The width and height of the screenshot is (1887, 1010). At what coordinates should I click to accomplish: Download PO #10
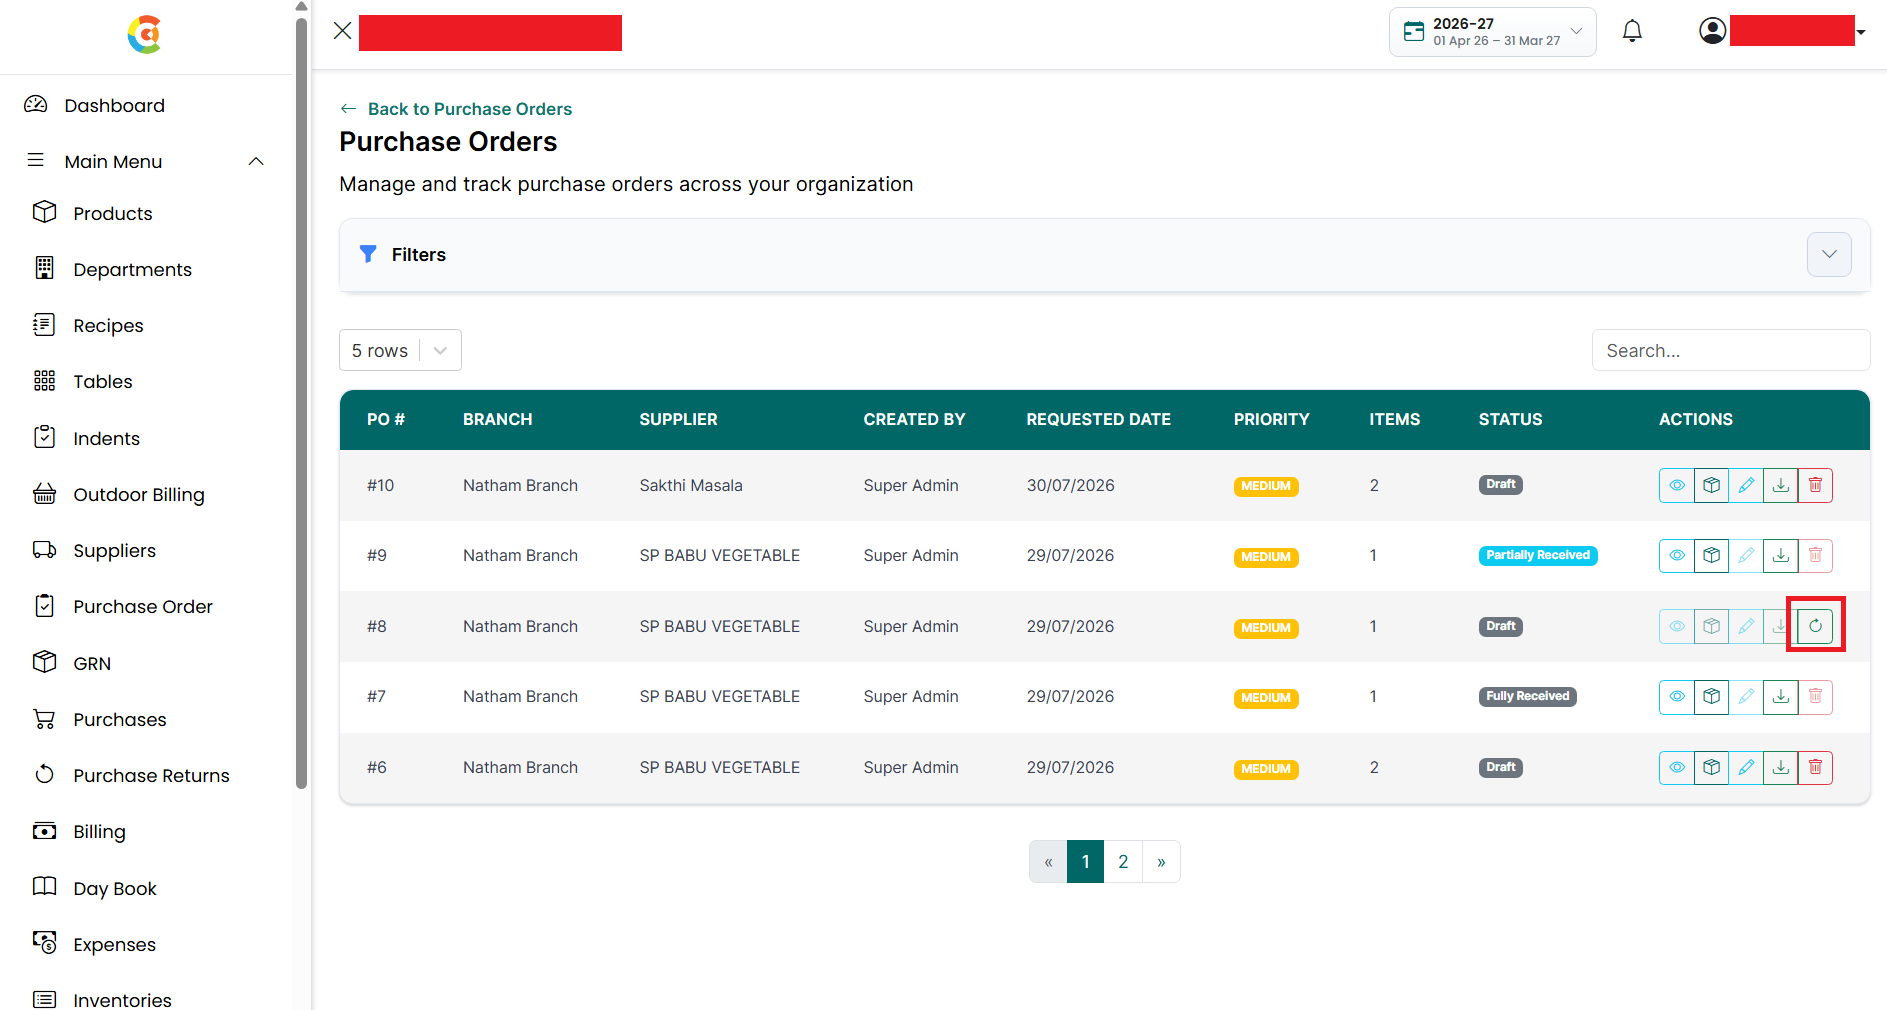tap(1781, 485)
